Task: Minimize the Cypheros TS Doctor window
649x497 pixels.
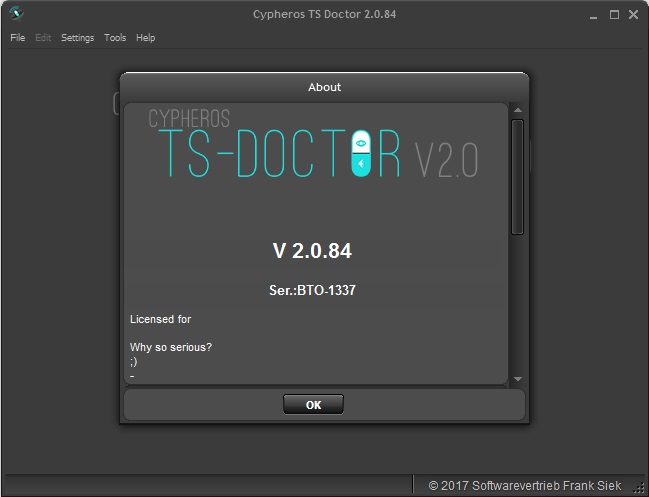Action: tap(592, 14)
